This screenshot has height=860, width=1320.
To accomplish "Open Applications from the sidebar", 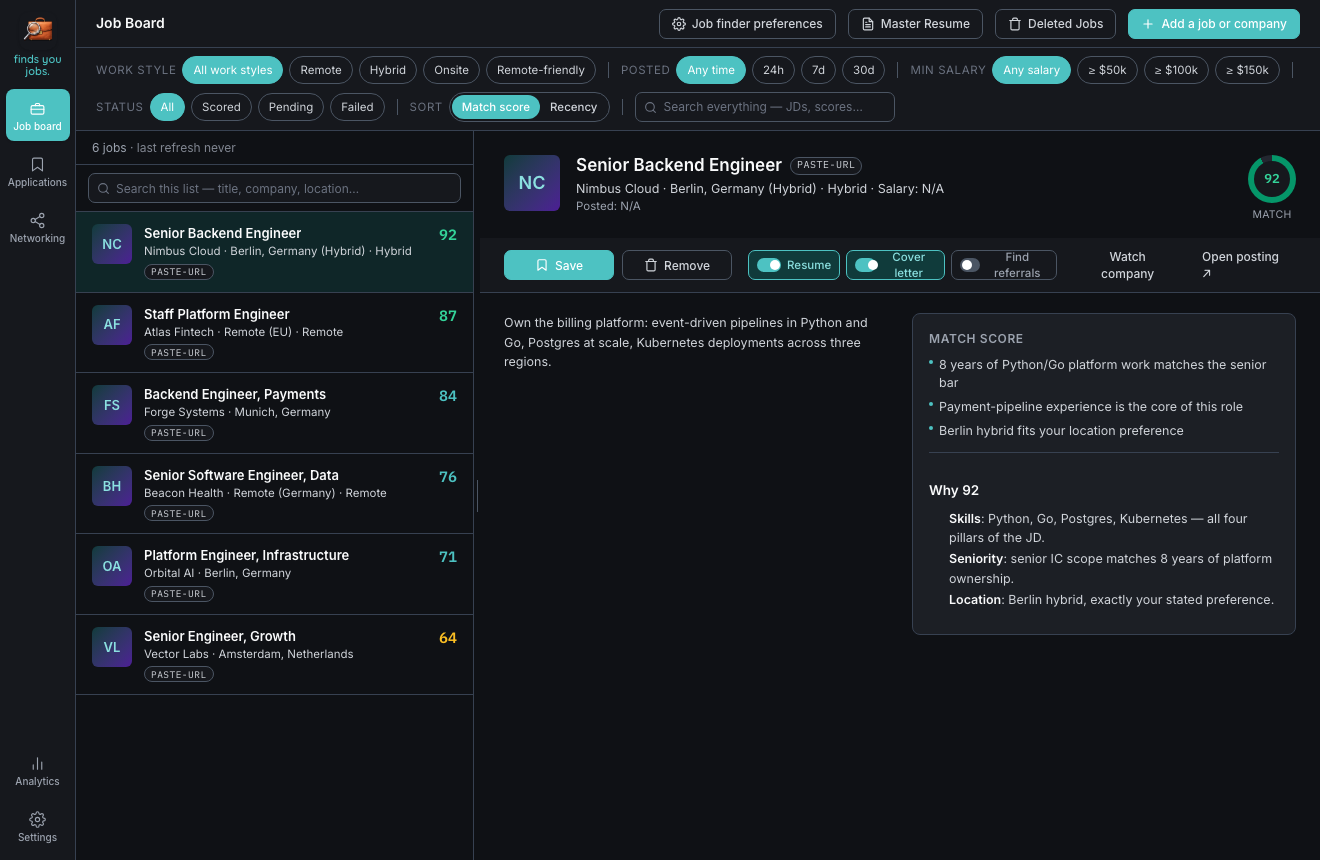I will [x=38, y=171].
